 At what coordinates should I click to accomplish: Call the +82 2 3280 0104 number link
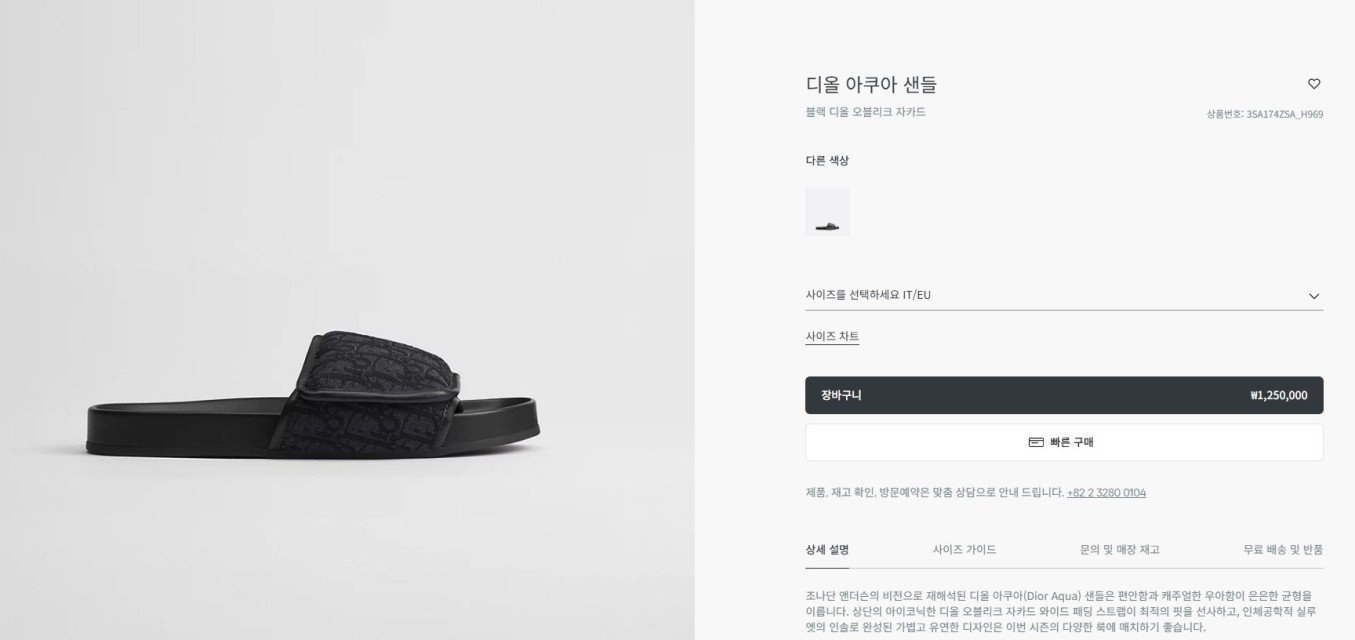click(1106, 493)
